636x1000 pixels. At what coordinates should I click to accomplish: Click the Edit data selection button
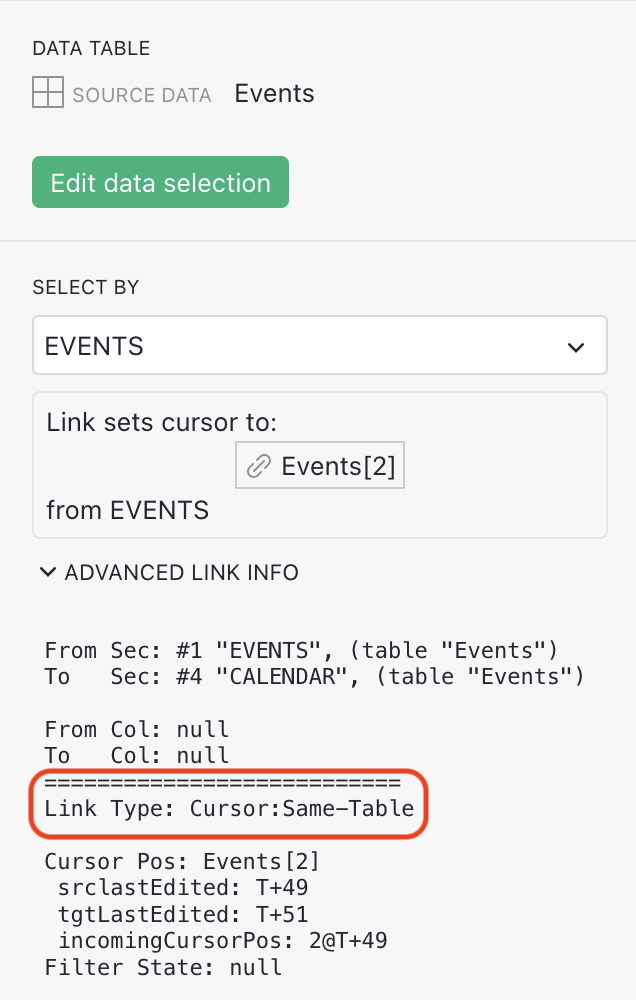tap(160, 183)
